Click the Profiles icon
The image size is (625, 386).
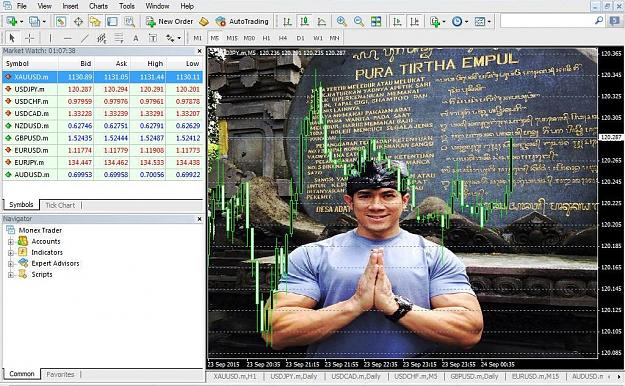coord(34,21)
